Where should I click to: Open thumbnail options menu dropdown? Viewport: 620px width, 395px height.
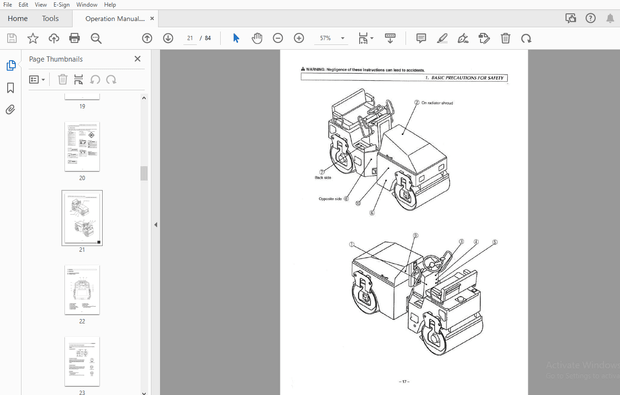tap(37, 80)
